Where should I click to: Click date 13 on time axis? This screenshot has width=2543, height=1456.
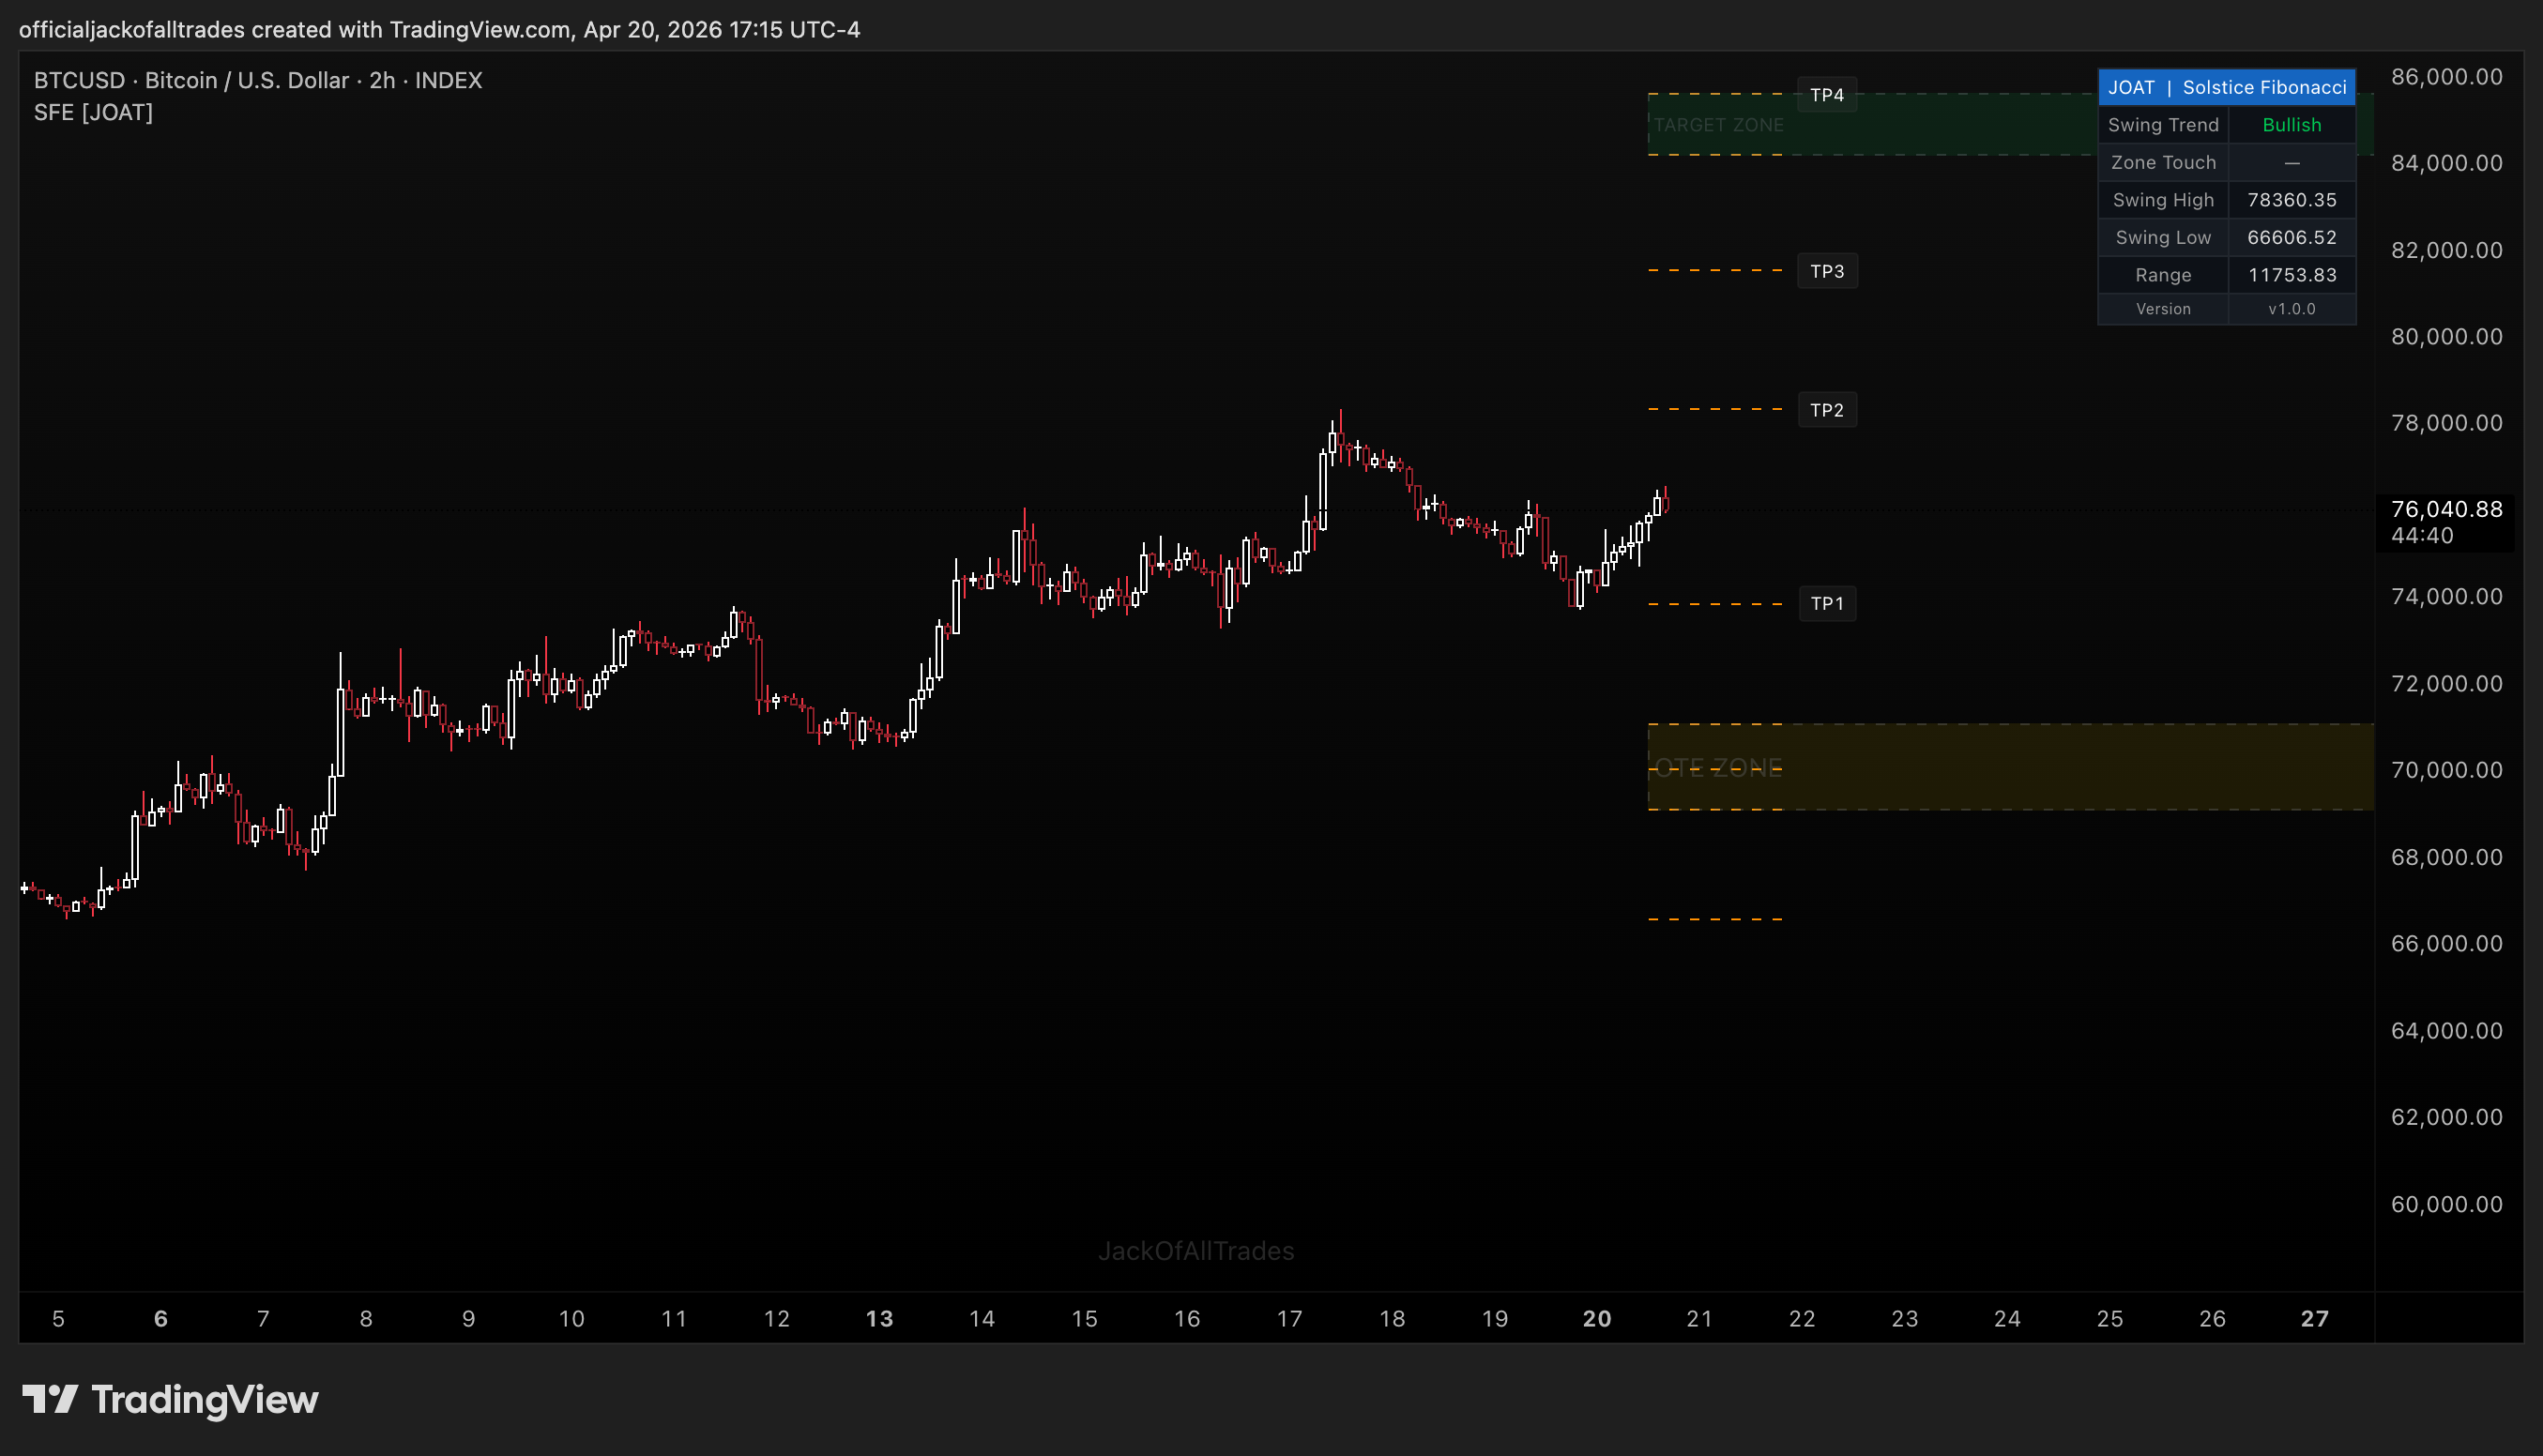point(879,1319)
